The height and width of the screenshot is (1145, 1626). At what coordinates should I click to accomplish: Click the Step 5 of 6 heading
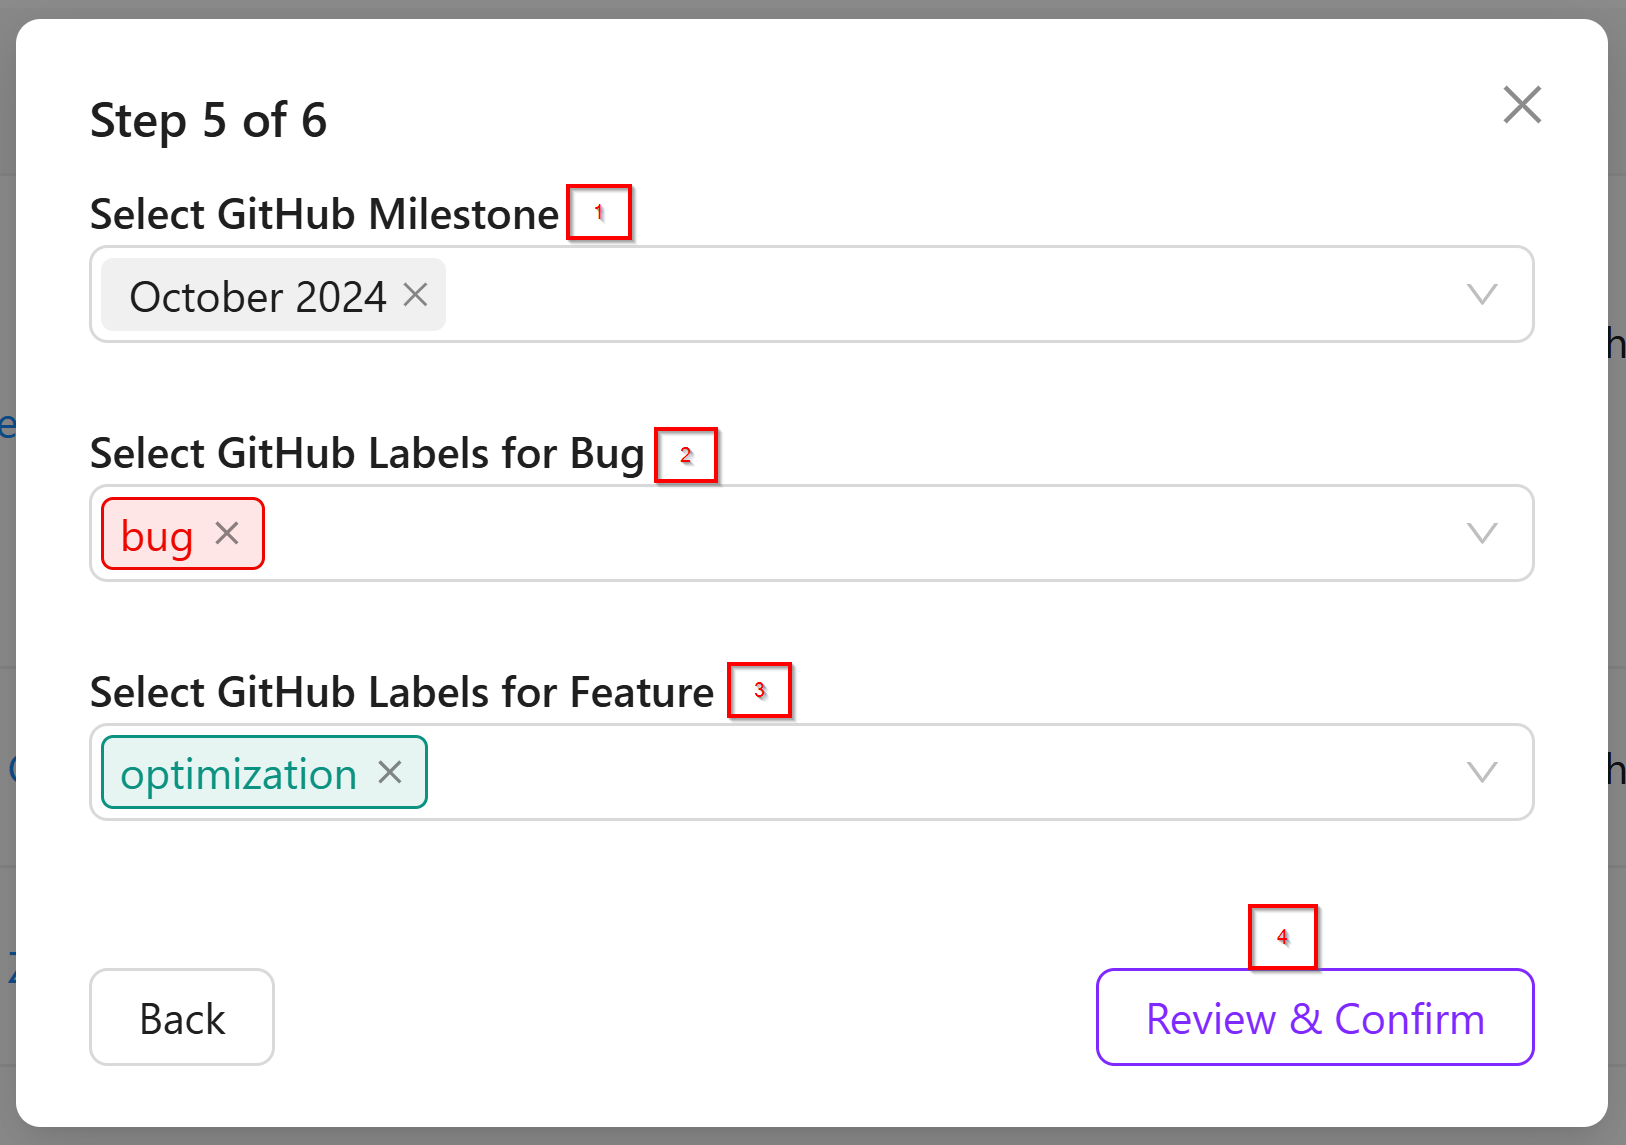click(x=208, y=121)
